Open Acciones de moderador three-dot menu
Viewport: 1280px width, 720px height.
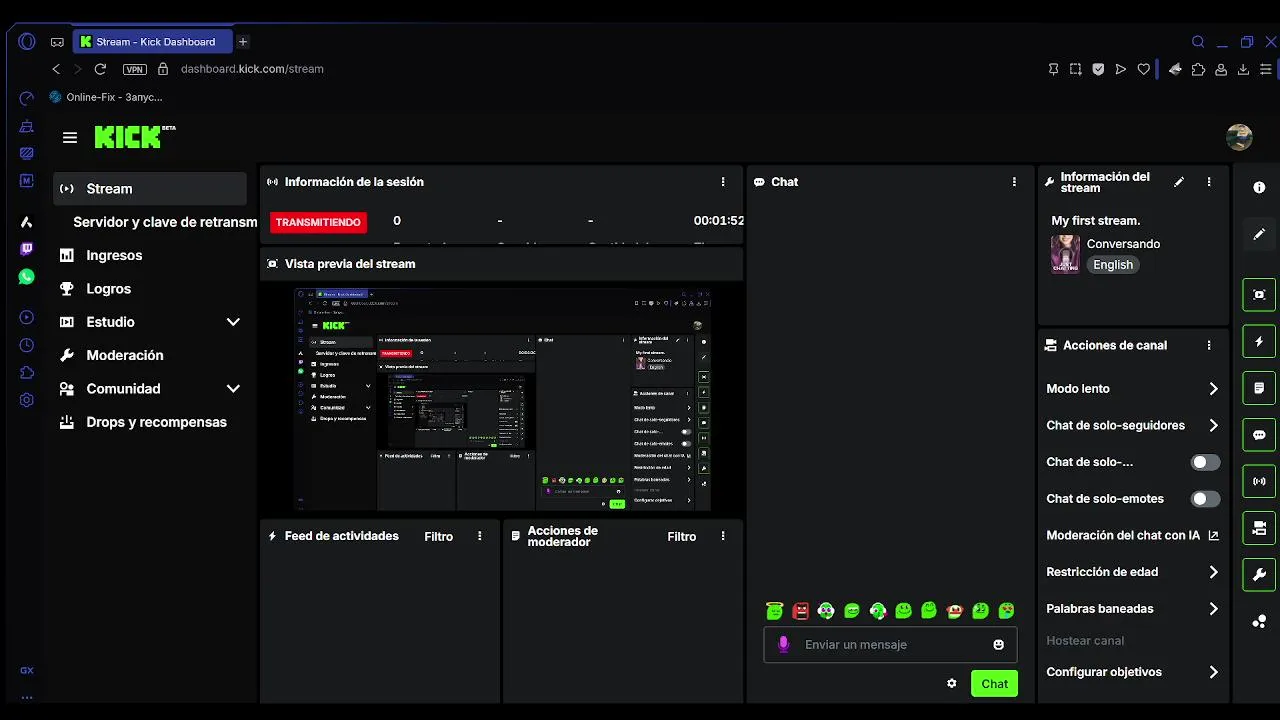point(723,536)
